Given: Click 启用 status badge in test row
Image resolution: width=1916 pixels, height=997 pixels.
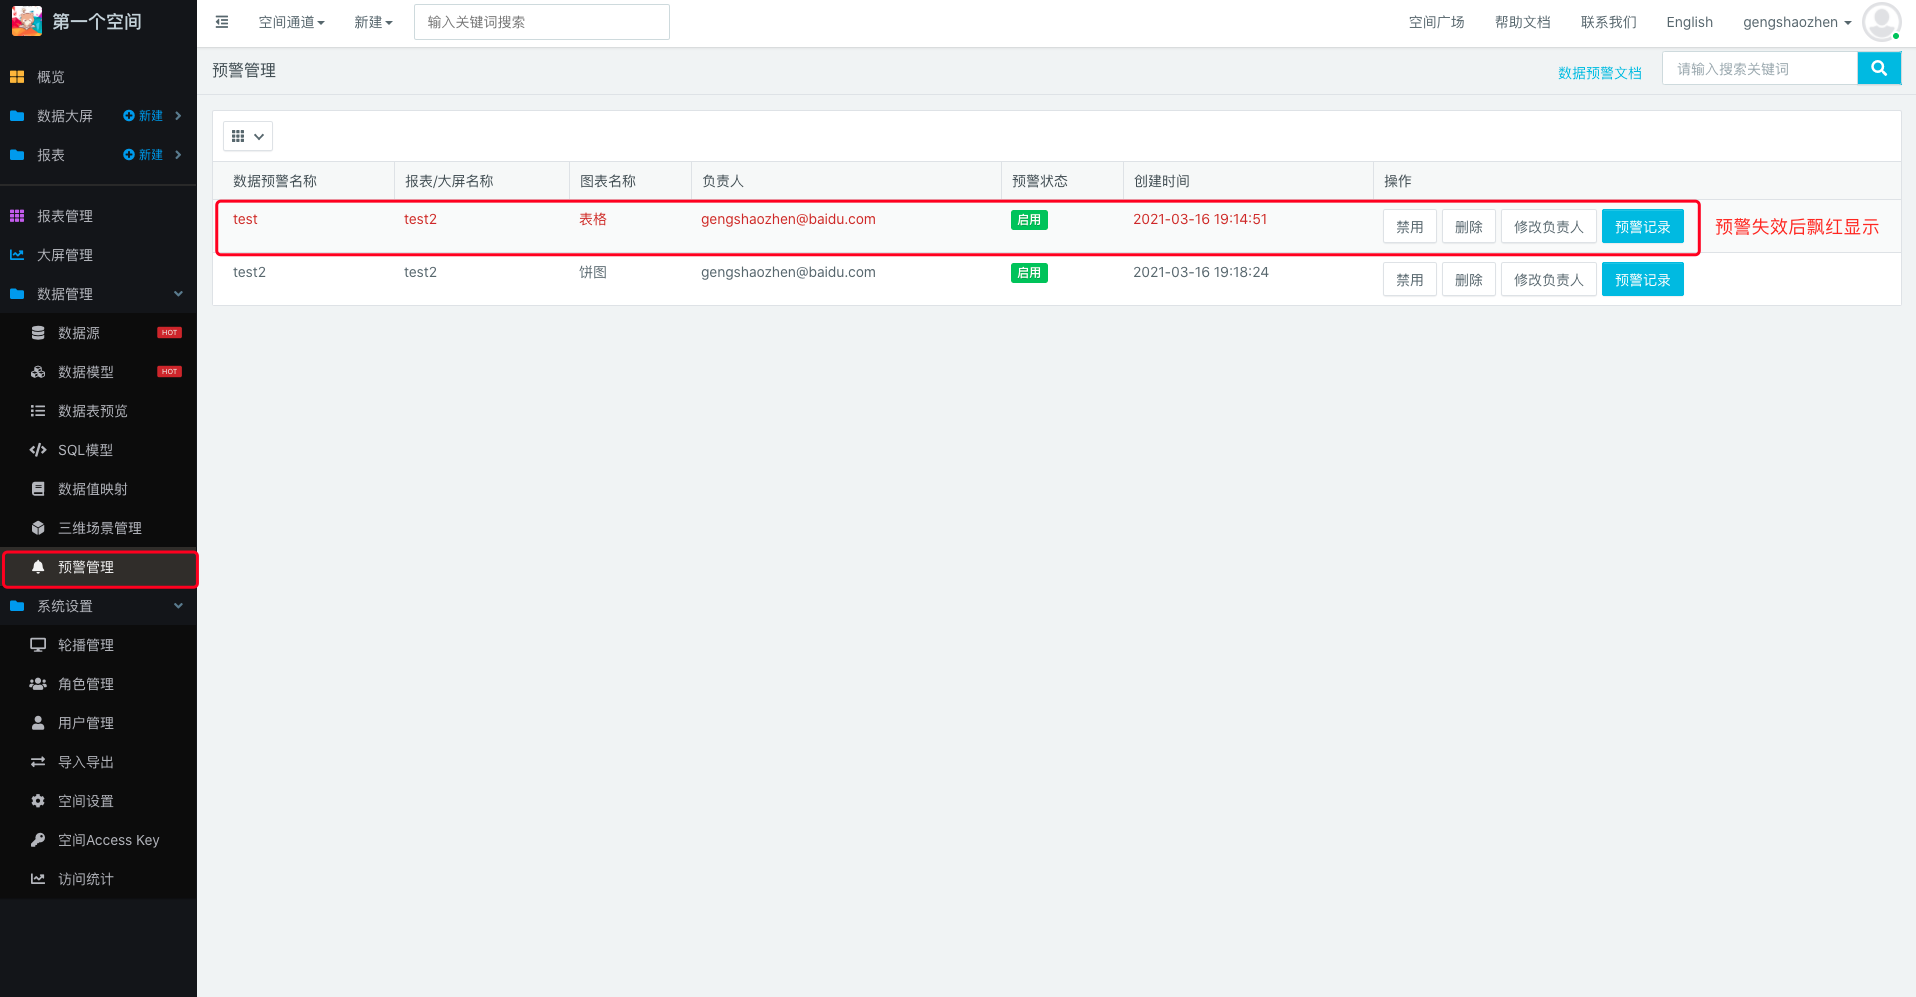Looking at the screenshot, I should (x=1029, y=220).
